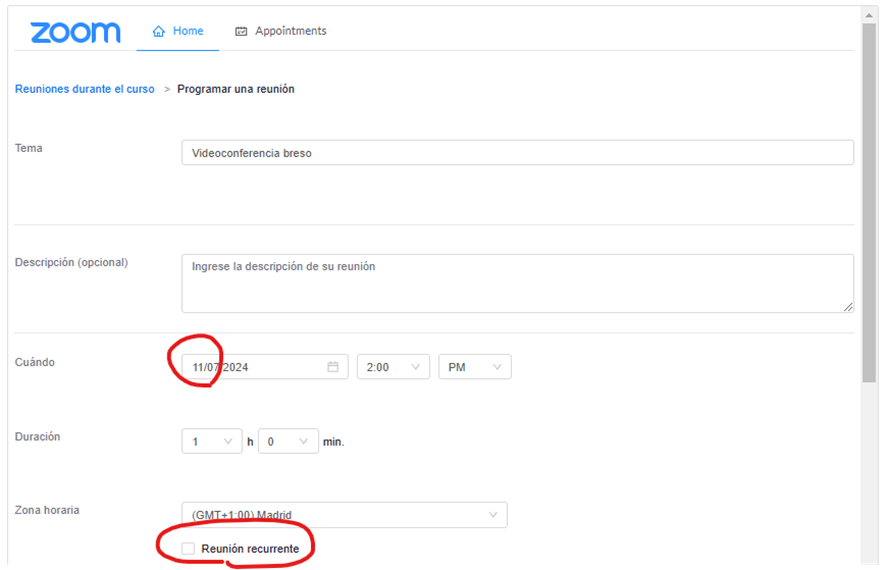Screen dimensions: 886x570
Task: Click the Tema label
Action: 28,148
